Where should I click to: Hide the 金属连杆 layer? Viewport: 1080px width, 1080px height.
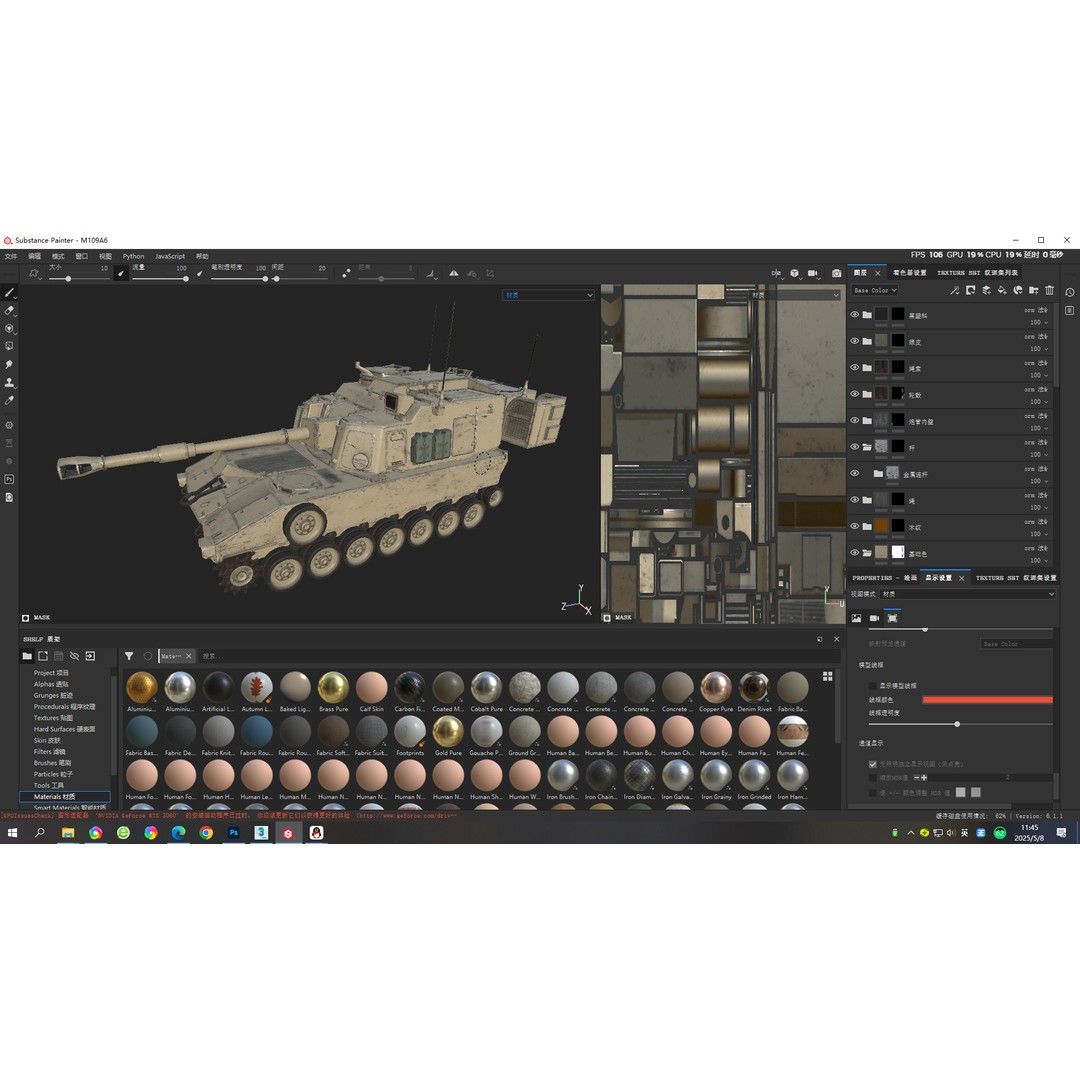tap(855, 473)
